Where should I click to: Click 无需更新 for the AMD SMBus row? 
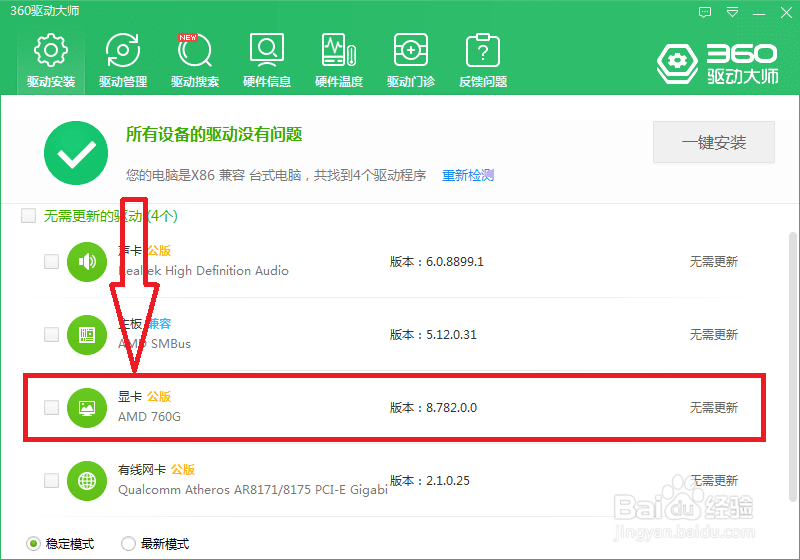[x=714, y=335]
